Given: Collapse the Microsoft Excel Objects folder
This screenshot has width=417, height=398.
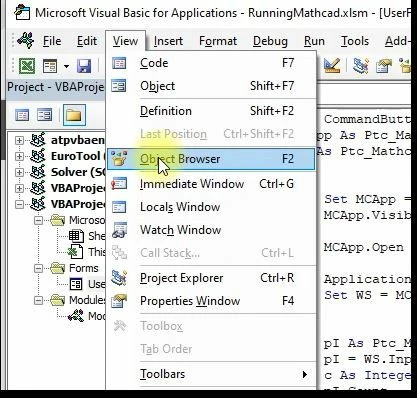Looking at the screenshot, I should [x=39, y=220].
